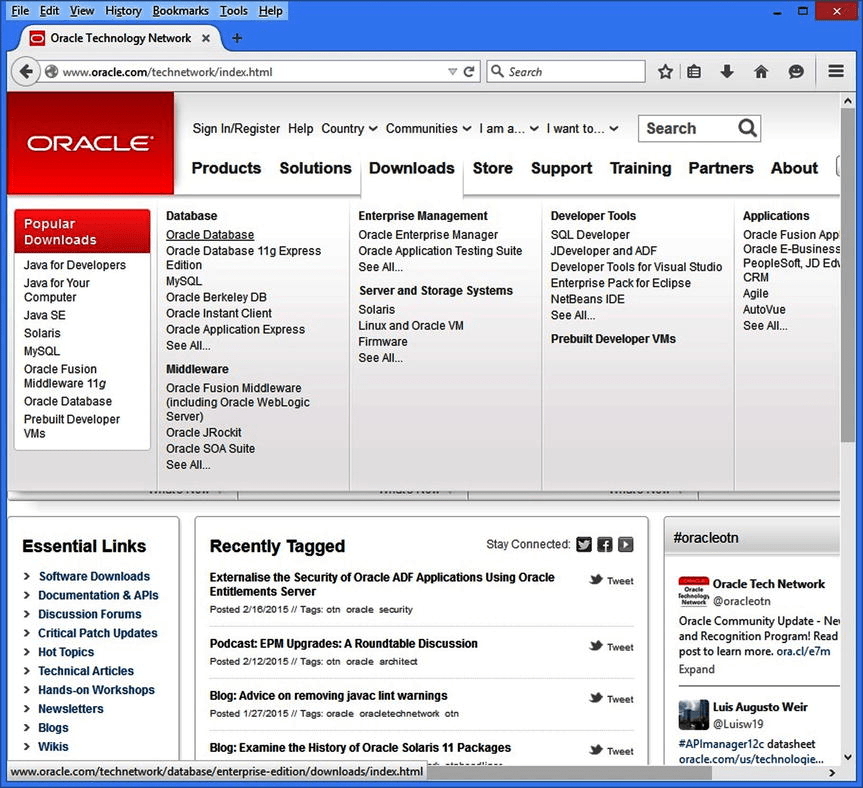This screenshot has width=863, height=788.
Task: Click the Facebook icon beside Stay Connected
Action: [605, 545]
